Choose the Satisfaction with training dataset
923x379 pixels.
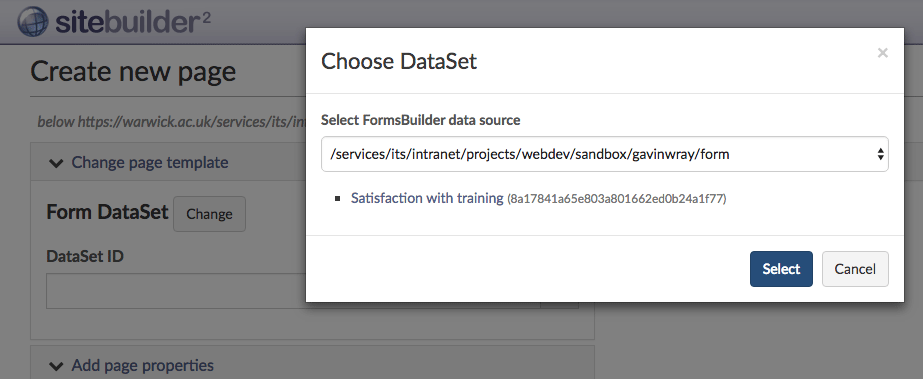[427, 198]
